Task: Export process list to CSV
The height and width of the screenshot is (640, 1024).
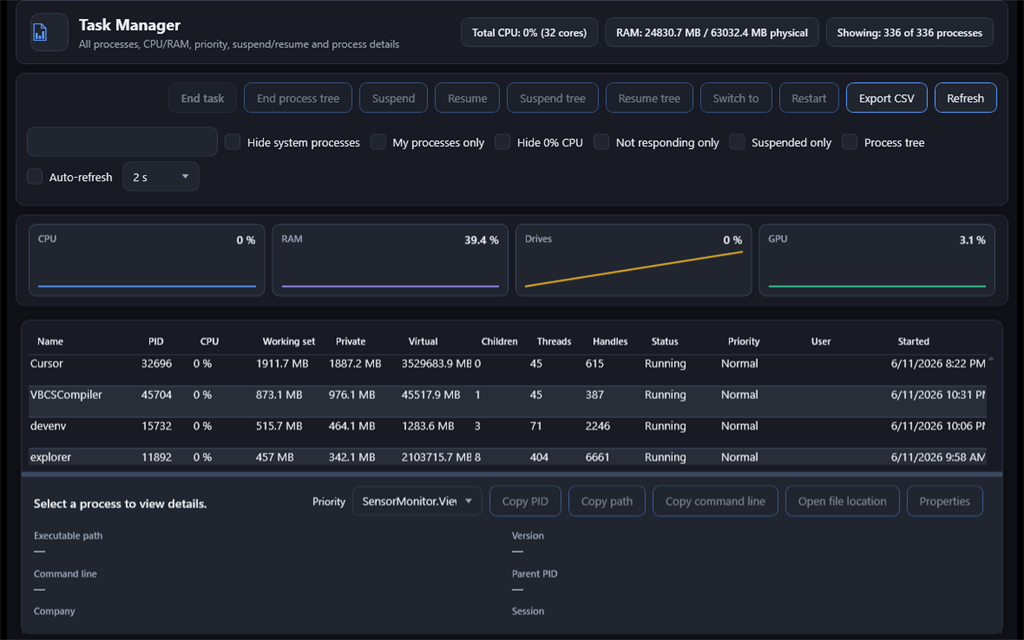Action: pyautogui.click(x=886, y=98)
